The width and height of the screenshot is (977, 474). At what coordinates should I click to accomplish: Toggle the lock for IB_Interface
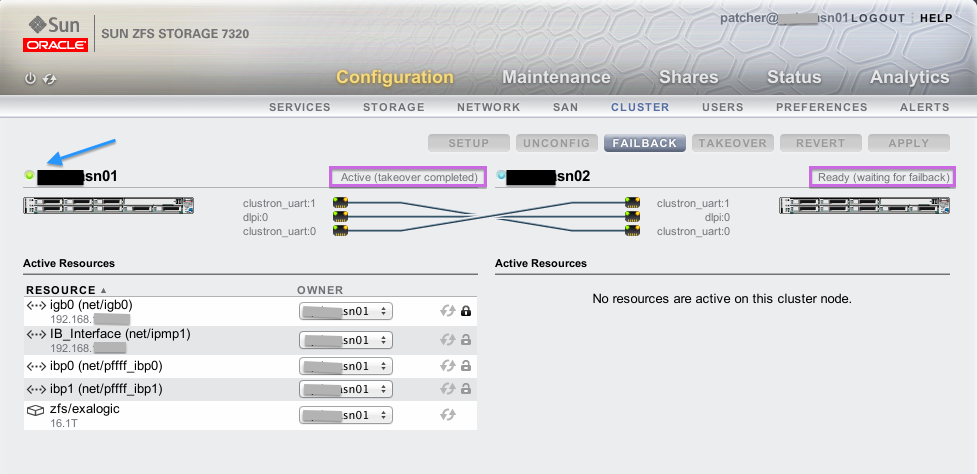(x=465, y=339)
